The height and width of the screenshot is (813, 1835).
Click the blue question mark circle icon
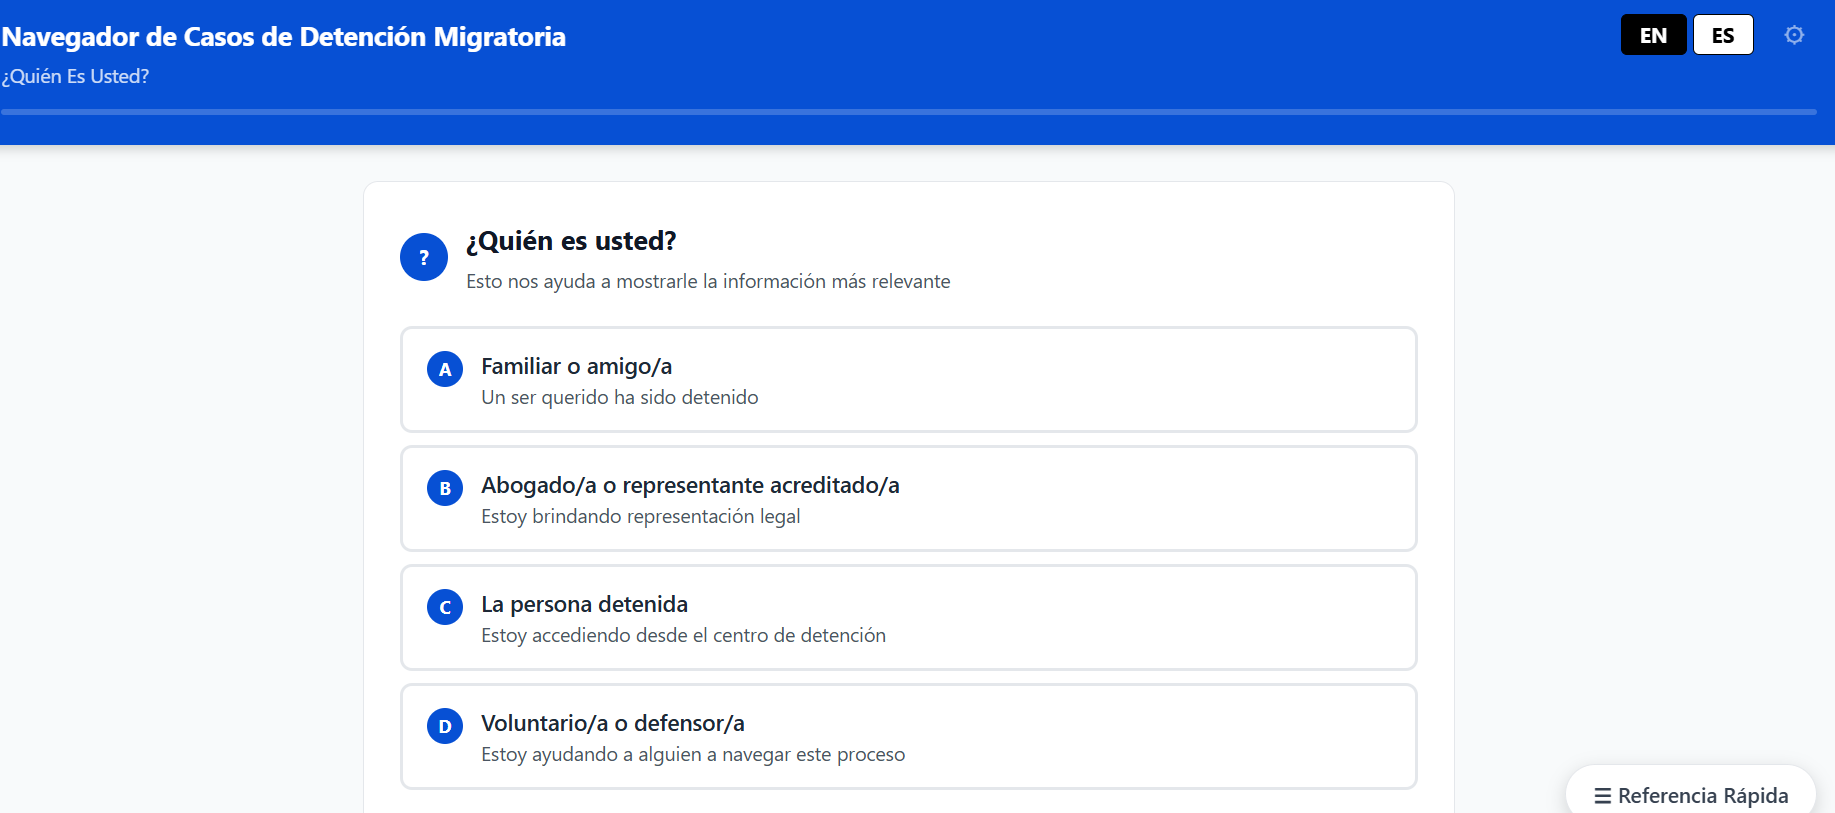pyautogui.click(x=424, y=257)
